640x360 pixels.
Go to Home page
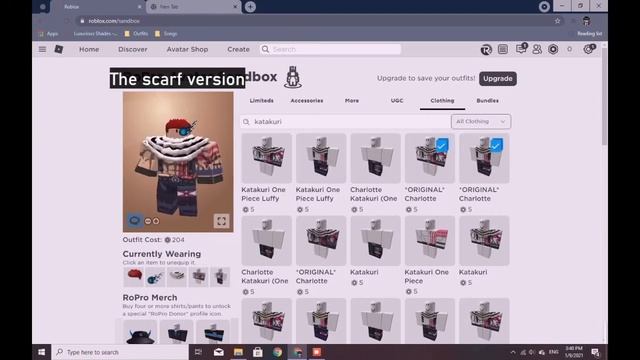click(x=89, y=49)
